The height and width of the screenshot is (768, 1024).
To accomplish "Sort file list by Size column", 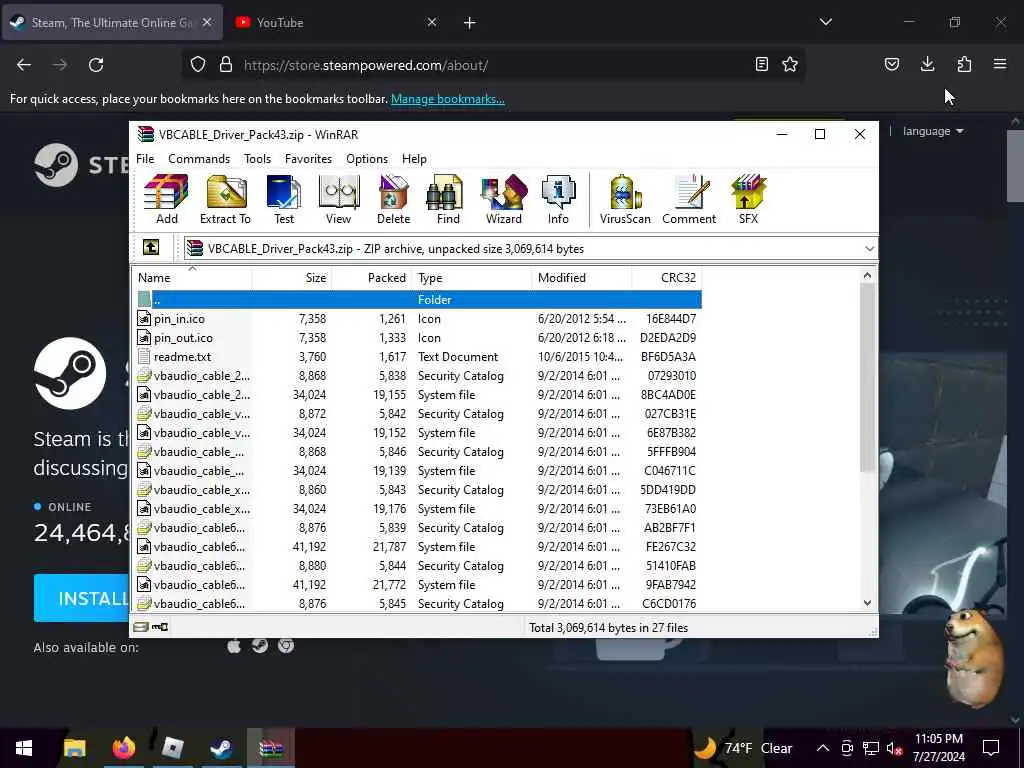I will (291, 278).
